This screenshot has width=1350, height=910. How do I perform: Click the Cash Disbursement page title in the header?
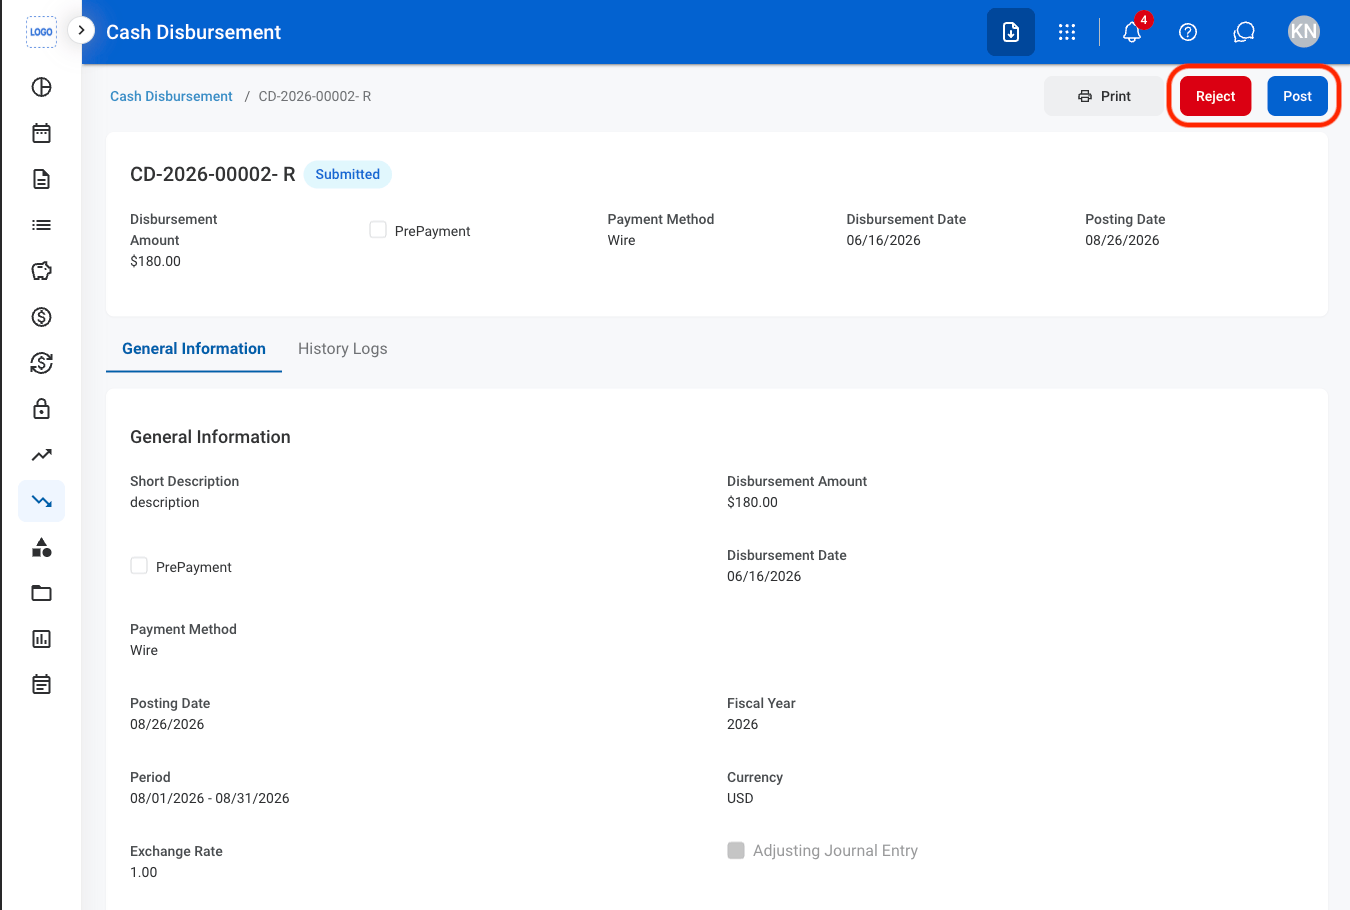click(x=194, y=32)
